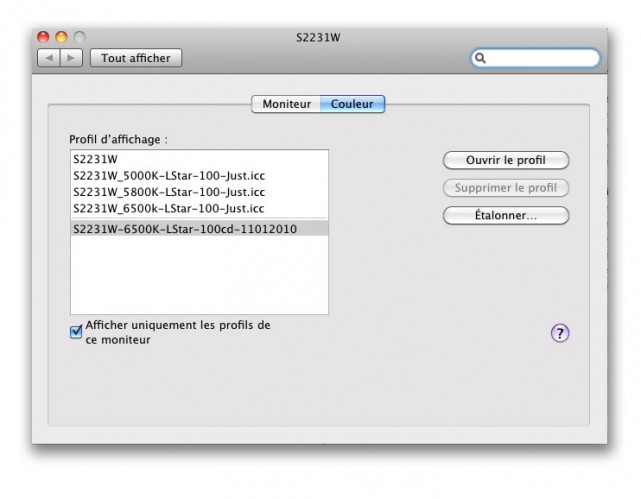Screen dimensions: 641x499
Task: Click Supprimer le profil button
Action: tap(506, 188)
